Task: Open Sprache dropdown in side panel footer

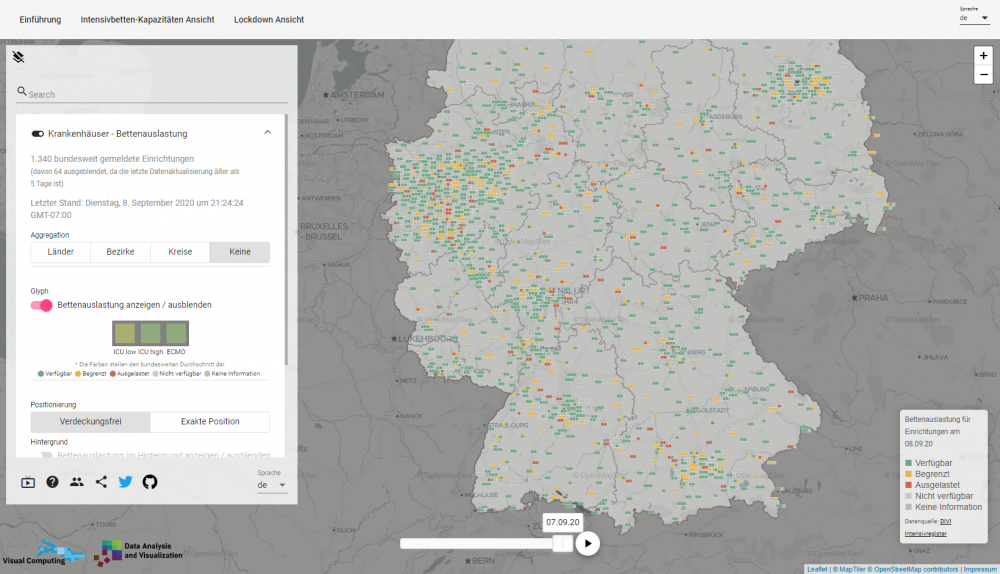Action: click(x=271, y=485)
